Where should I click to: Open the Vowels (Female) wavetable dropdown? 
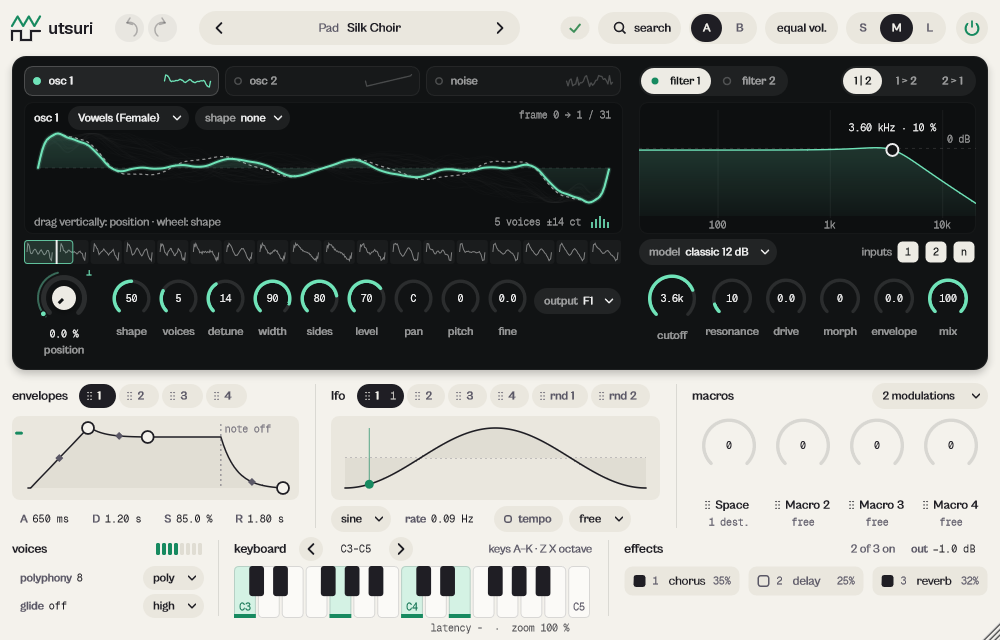[x=128, y=118]
